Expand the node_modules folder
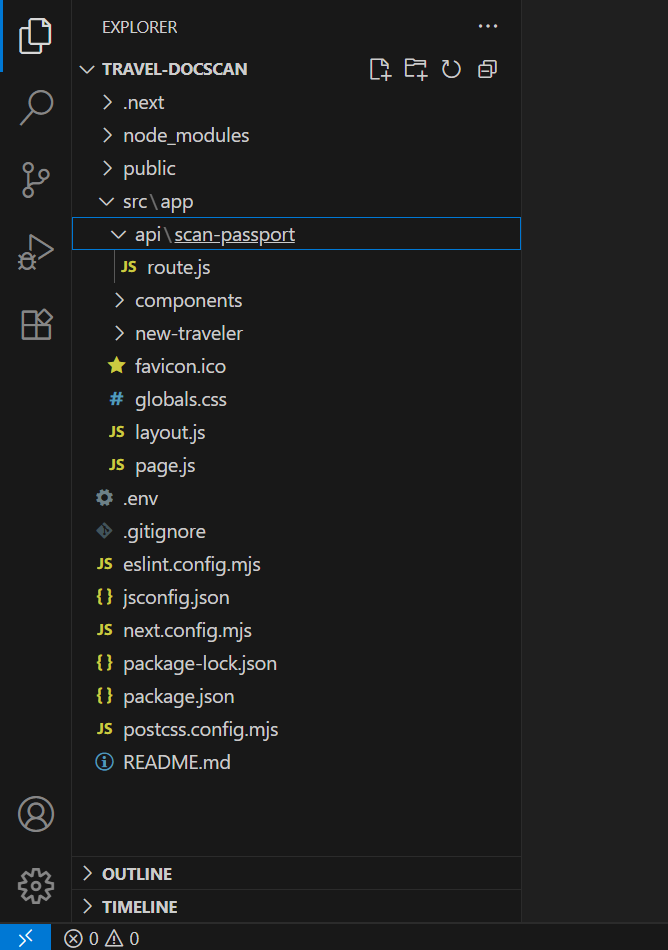This screenshot has height=950, width=668. point(296,135)
